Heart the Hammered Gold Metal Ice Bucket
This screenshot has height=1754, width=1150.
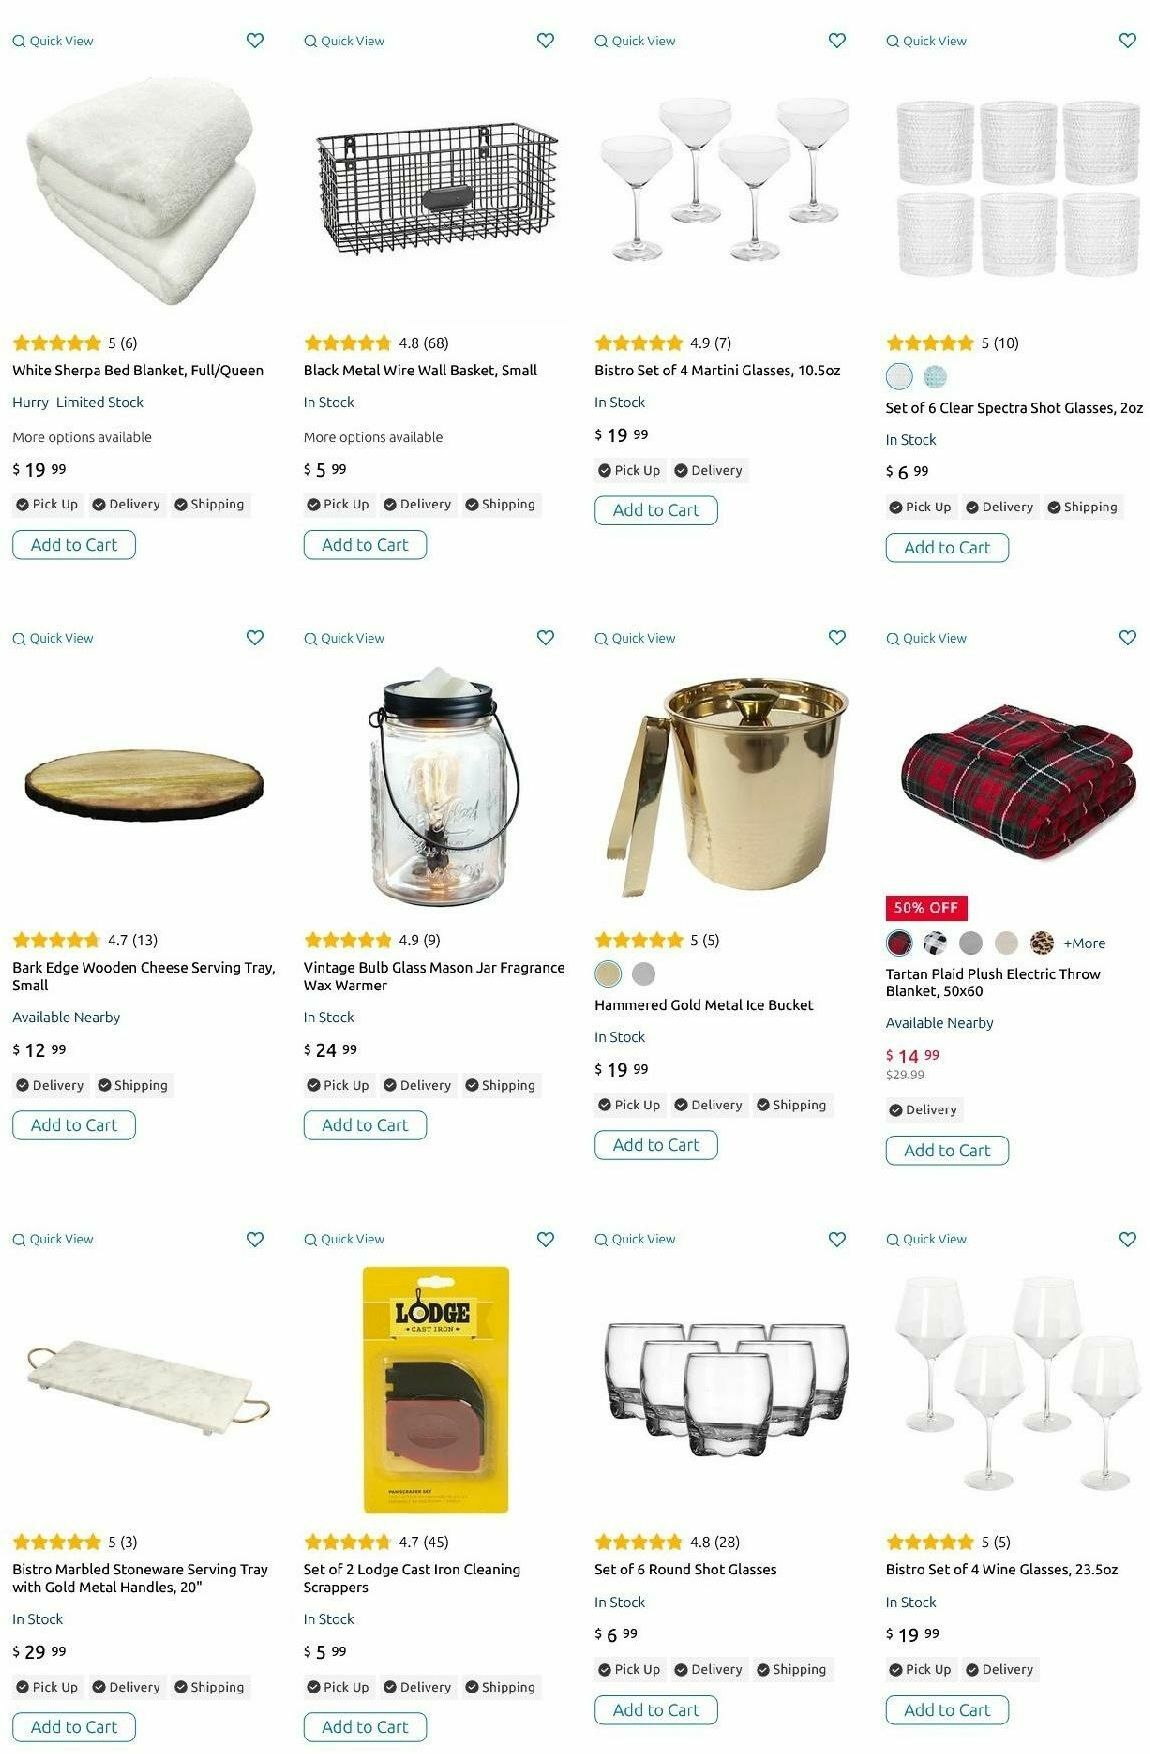(837, 637)
